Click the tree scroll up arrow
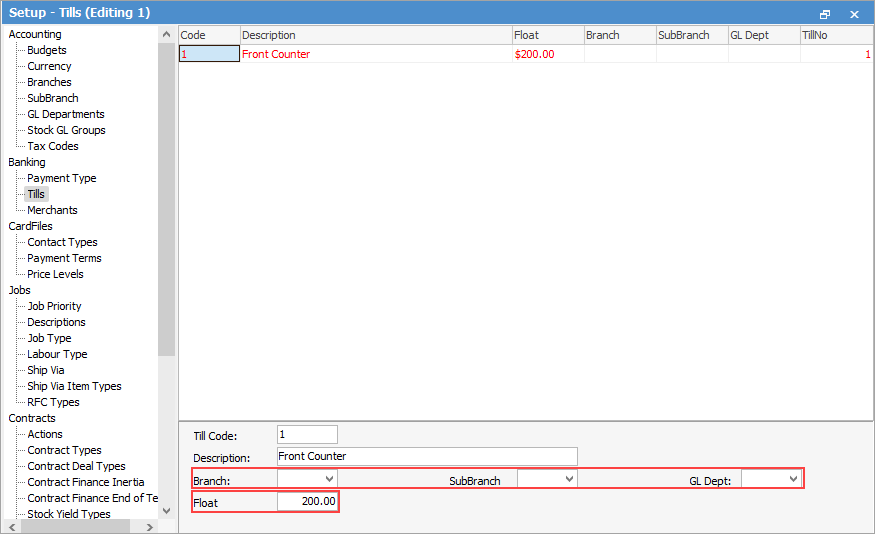 (x=166, y=35)
